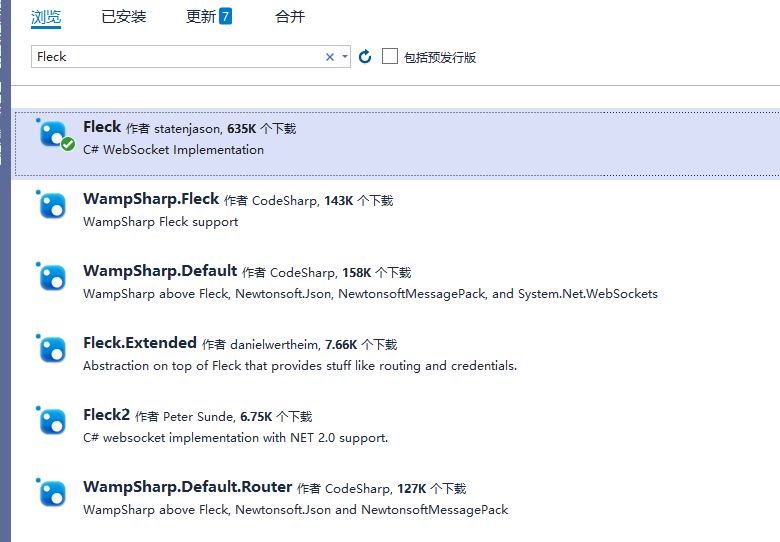Open the 更新 tab

(x=200, y=17)
